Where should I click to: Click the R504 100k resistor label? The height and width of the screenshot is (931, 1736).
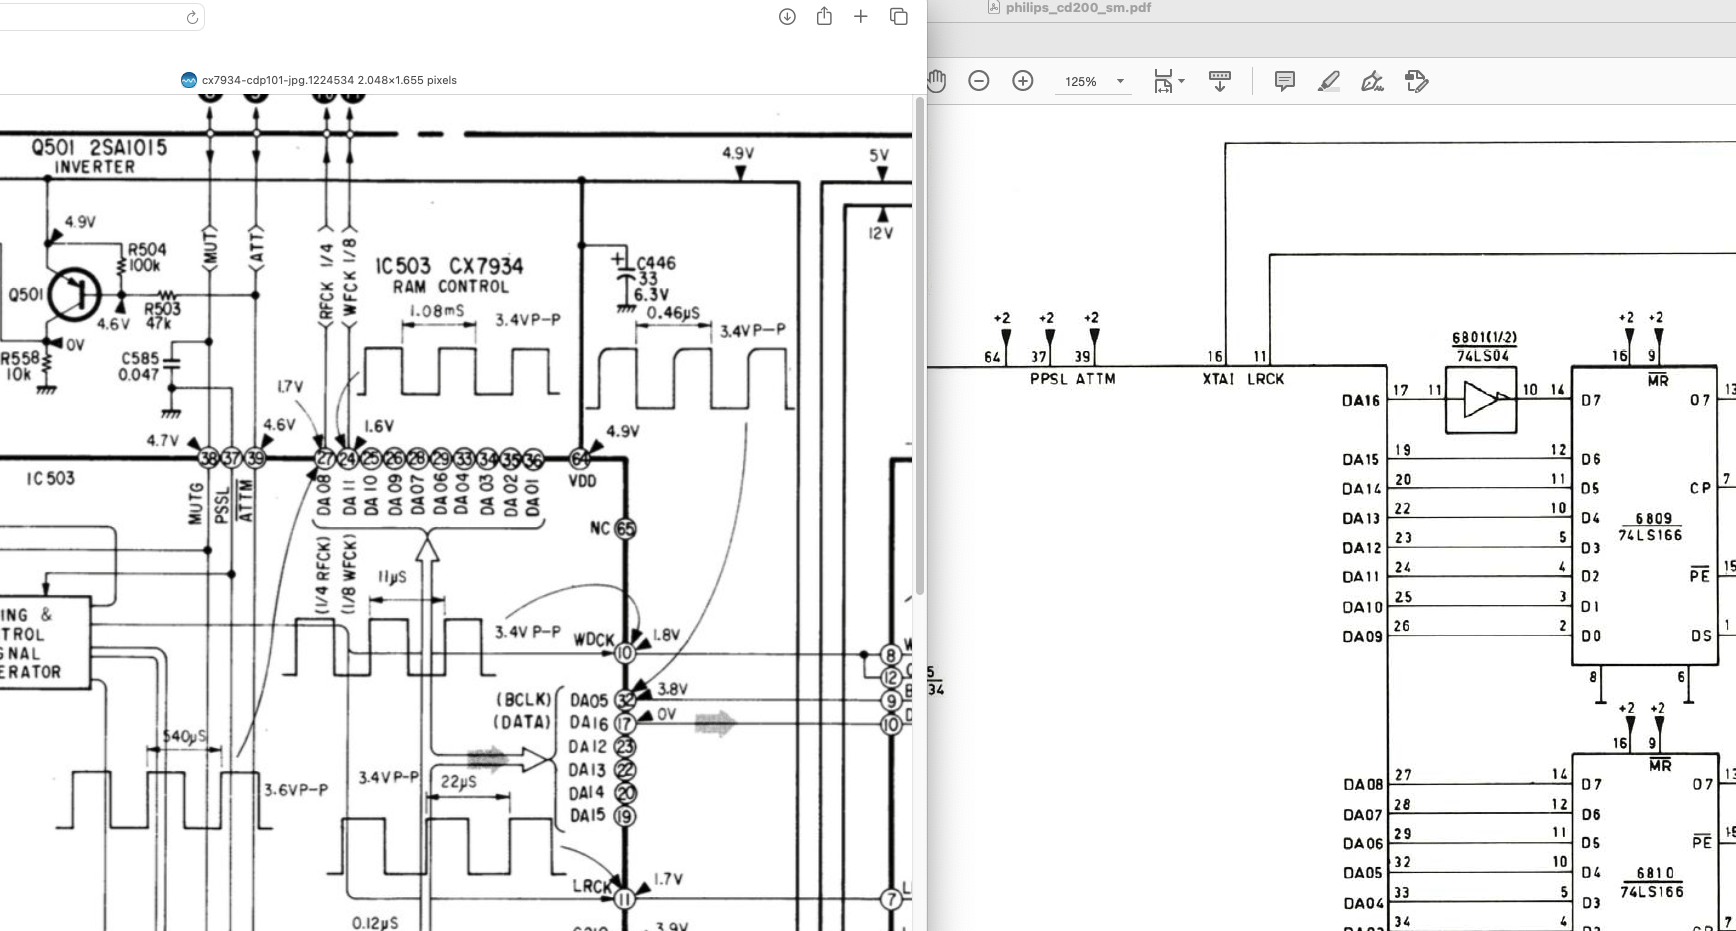coord(146,257)
